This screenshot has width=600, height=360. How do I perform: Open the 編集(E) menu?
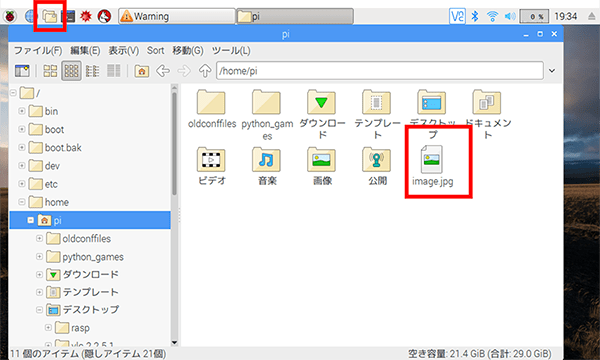tap(85, 50)
